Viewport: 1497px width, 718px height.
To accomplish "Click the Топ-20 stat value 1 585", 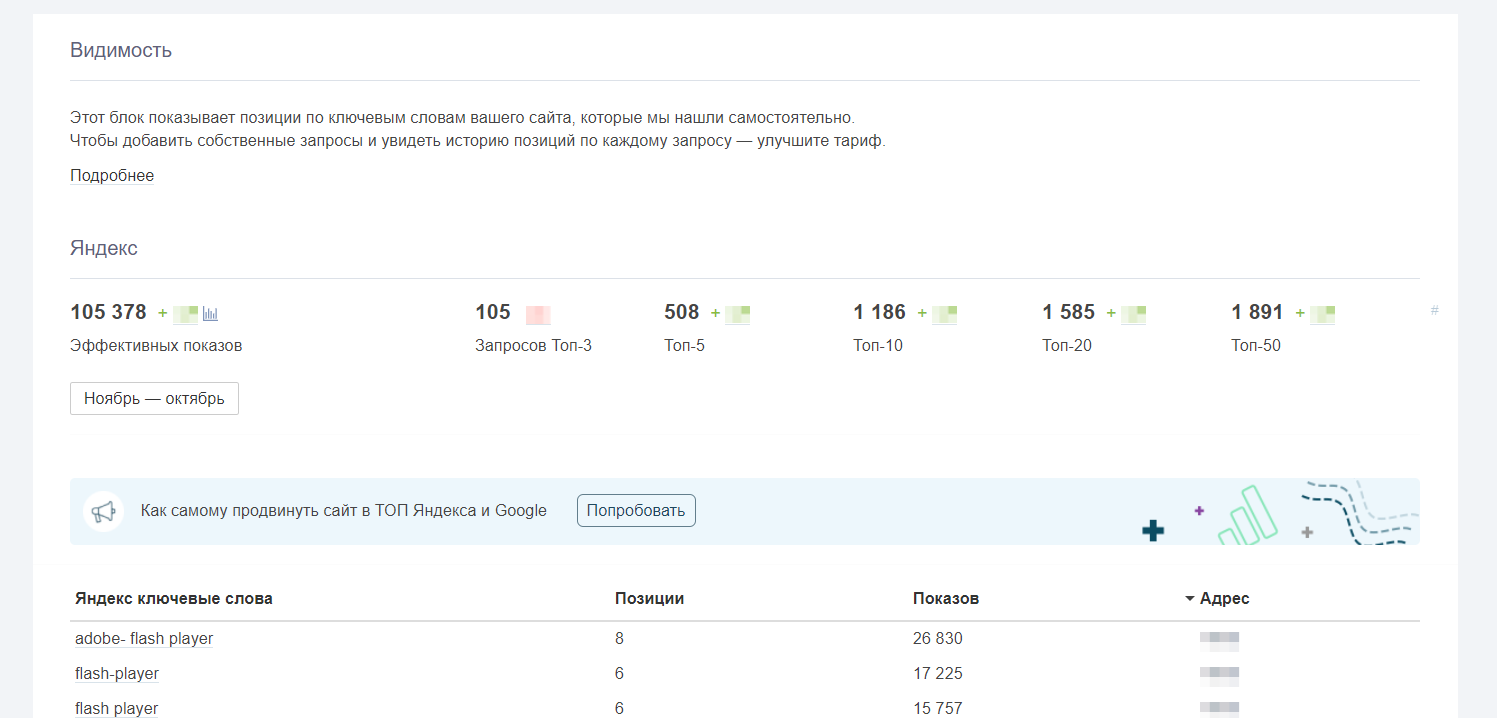I will pyautogui.click(x=1068, y=312).
